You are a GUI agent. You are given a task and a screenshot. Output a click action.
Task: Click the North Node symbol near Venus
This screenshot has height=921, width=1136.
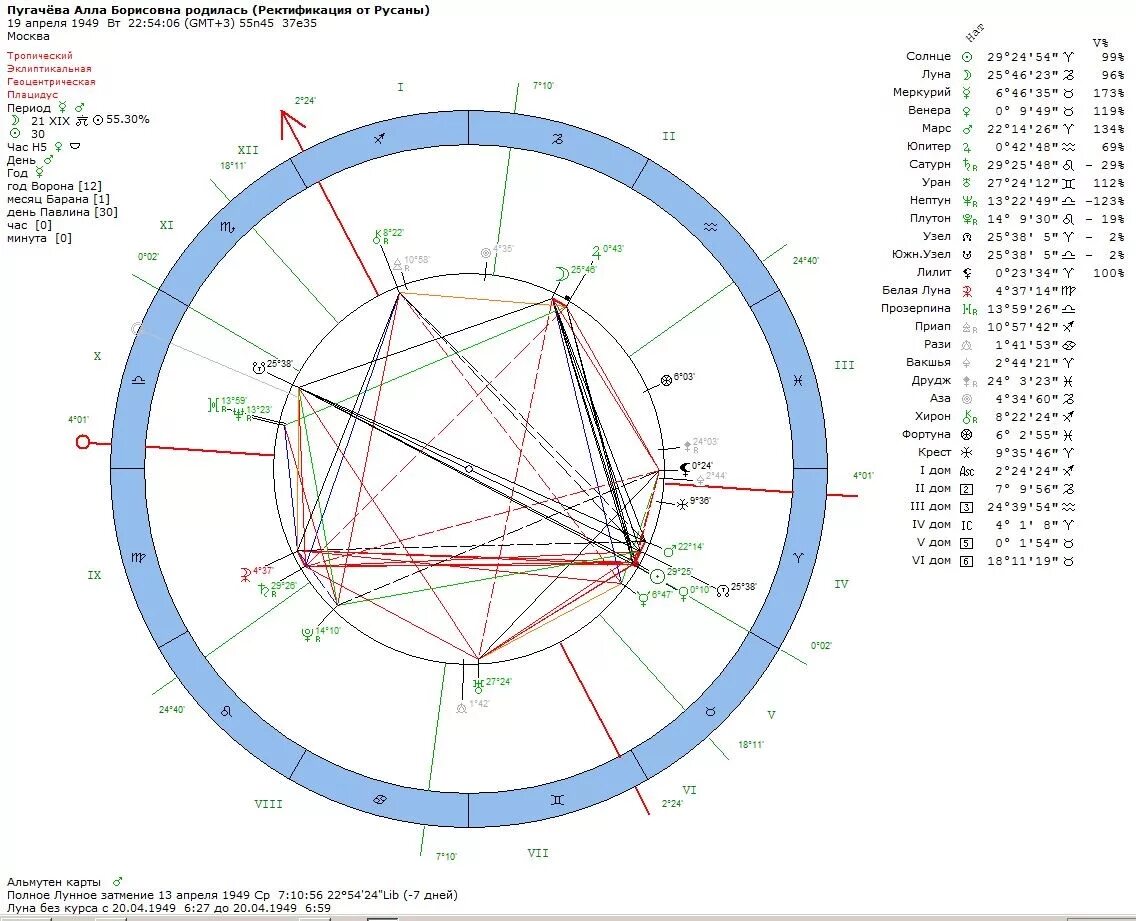click(722, 591)
